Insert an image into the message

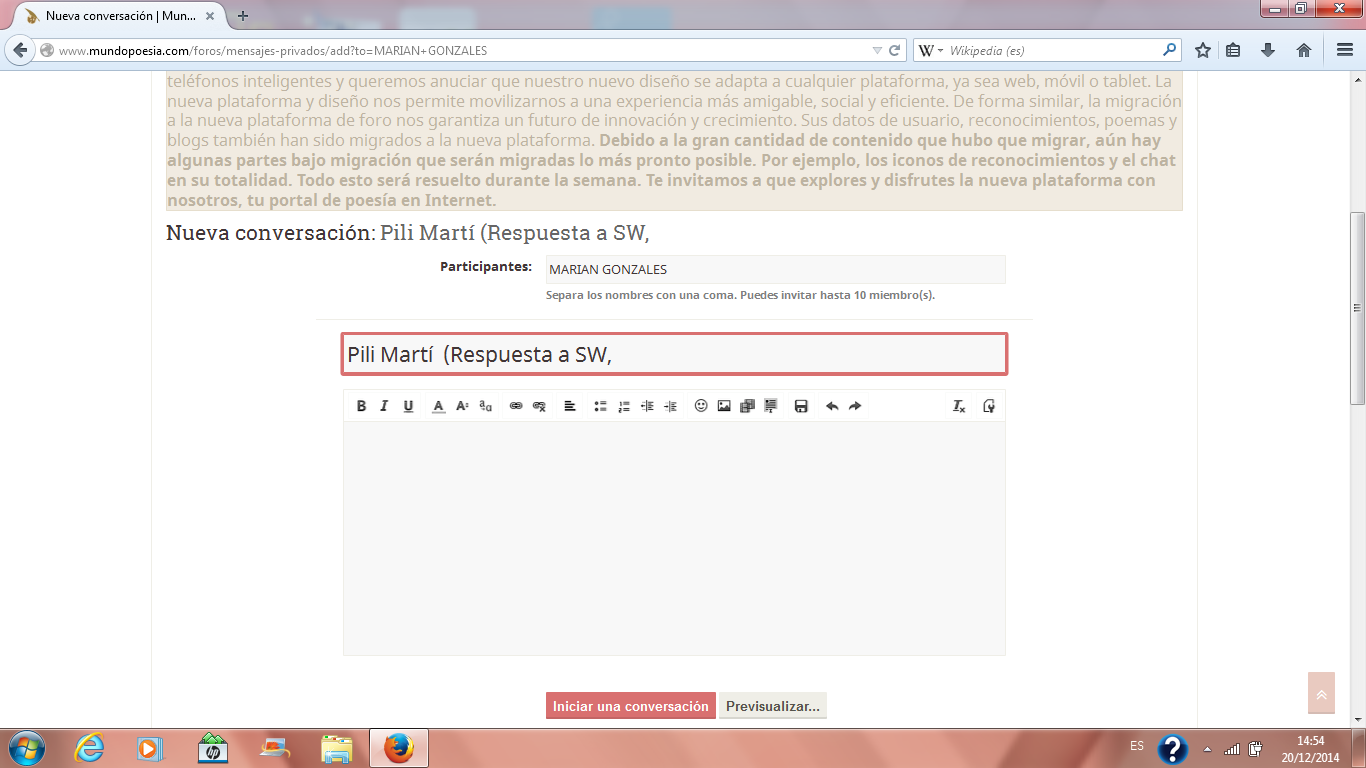click(x=724, y=406)
